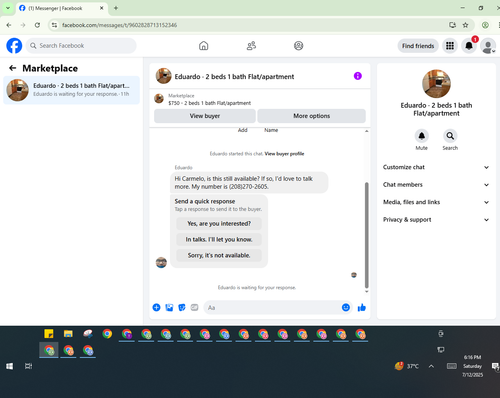Click the chat scrollbar down arrow
Viewport: 500px width, 398px height.
click(367, 291)
